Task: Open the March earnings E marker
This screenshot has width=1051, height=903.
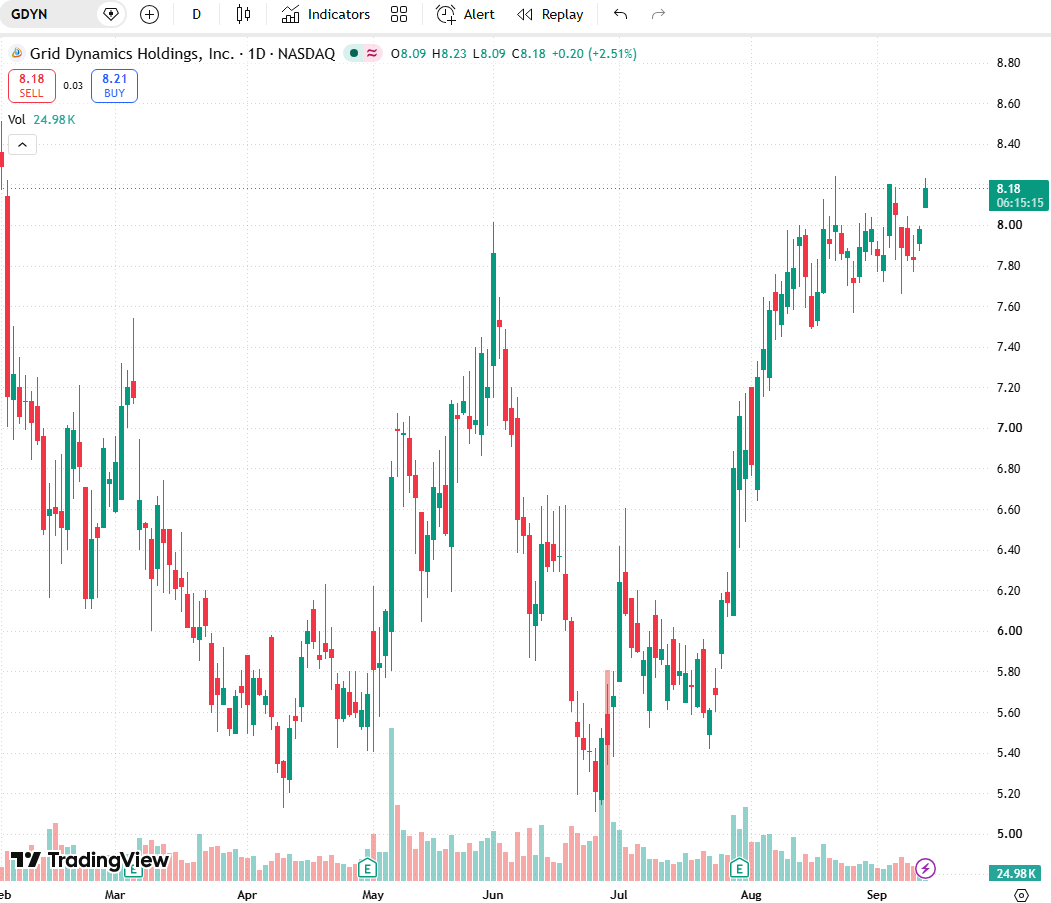Action: click(133, 871)
